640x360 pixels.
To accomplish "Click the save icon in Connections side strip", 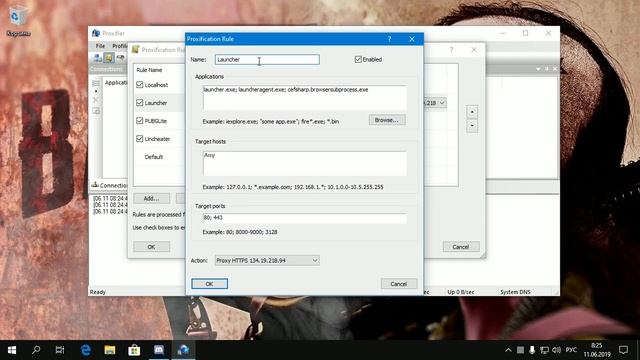I will [96, 111].
